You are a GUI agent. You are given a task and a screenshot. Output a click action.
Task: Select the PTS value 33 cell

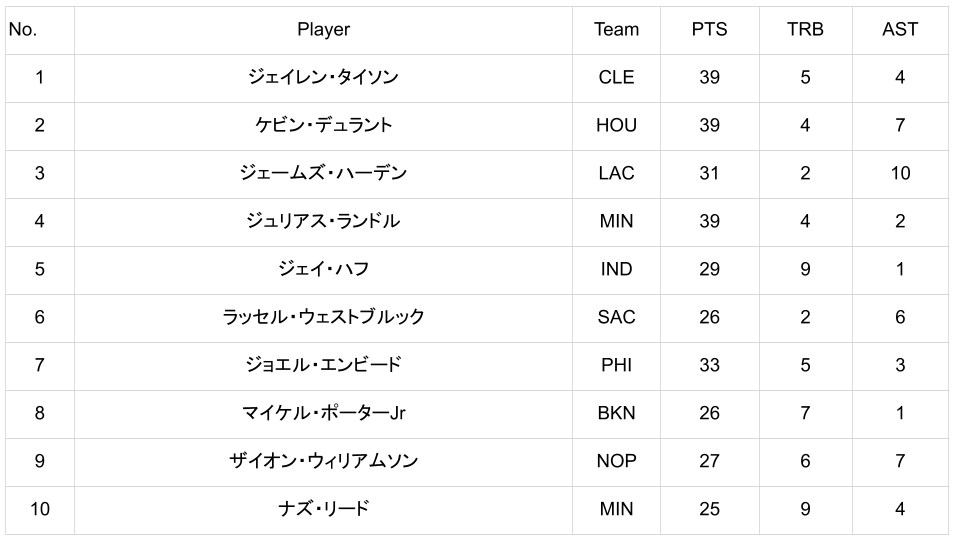coord(709,366)
